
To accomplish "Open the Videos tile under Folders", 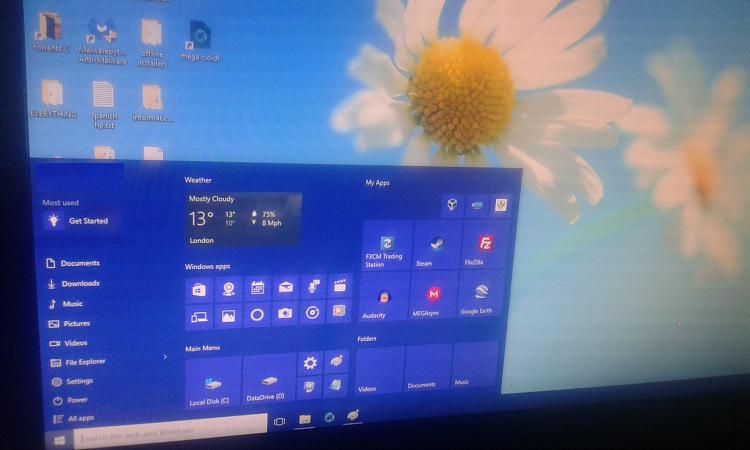I will point(380,371).
